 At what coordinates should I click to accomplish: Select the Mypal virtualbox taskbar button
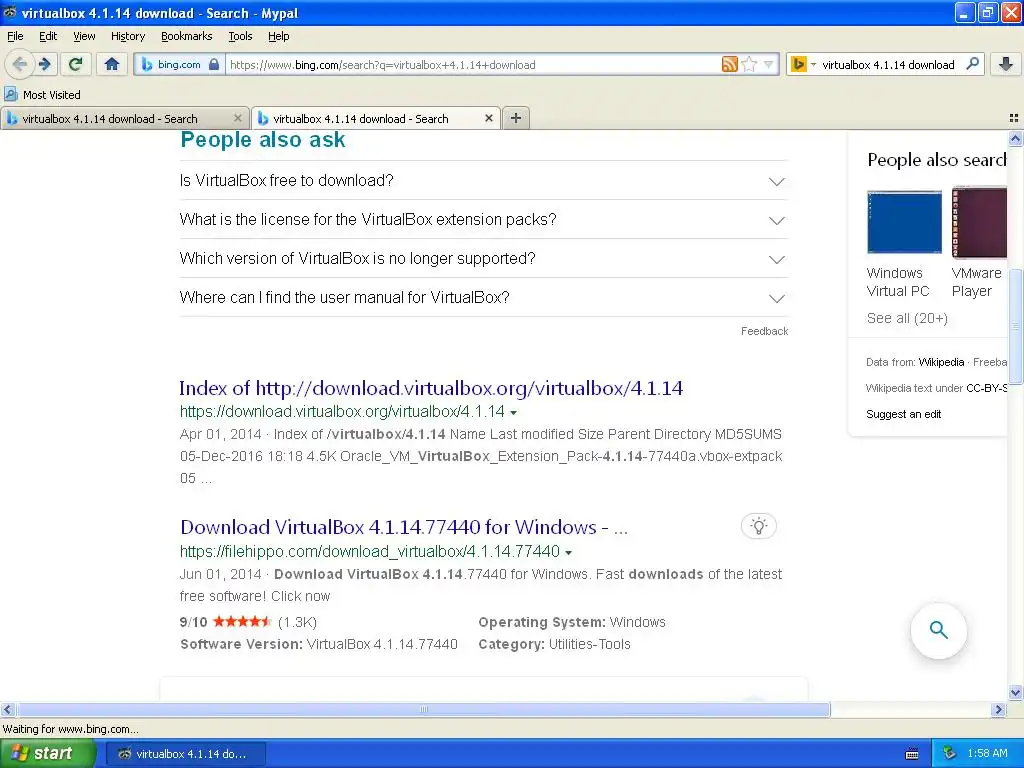pyautogui.click(x=185, y=754)
